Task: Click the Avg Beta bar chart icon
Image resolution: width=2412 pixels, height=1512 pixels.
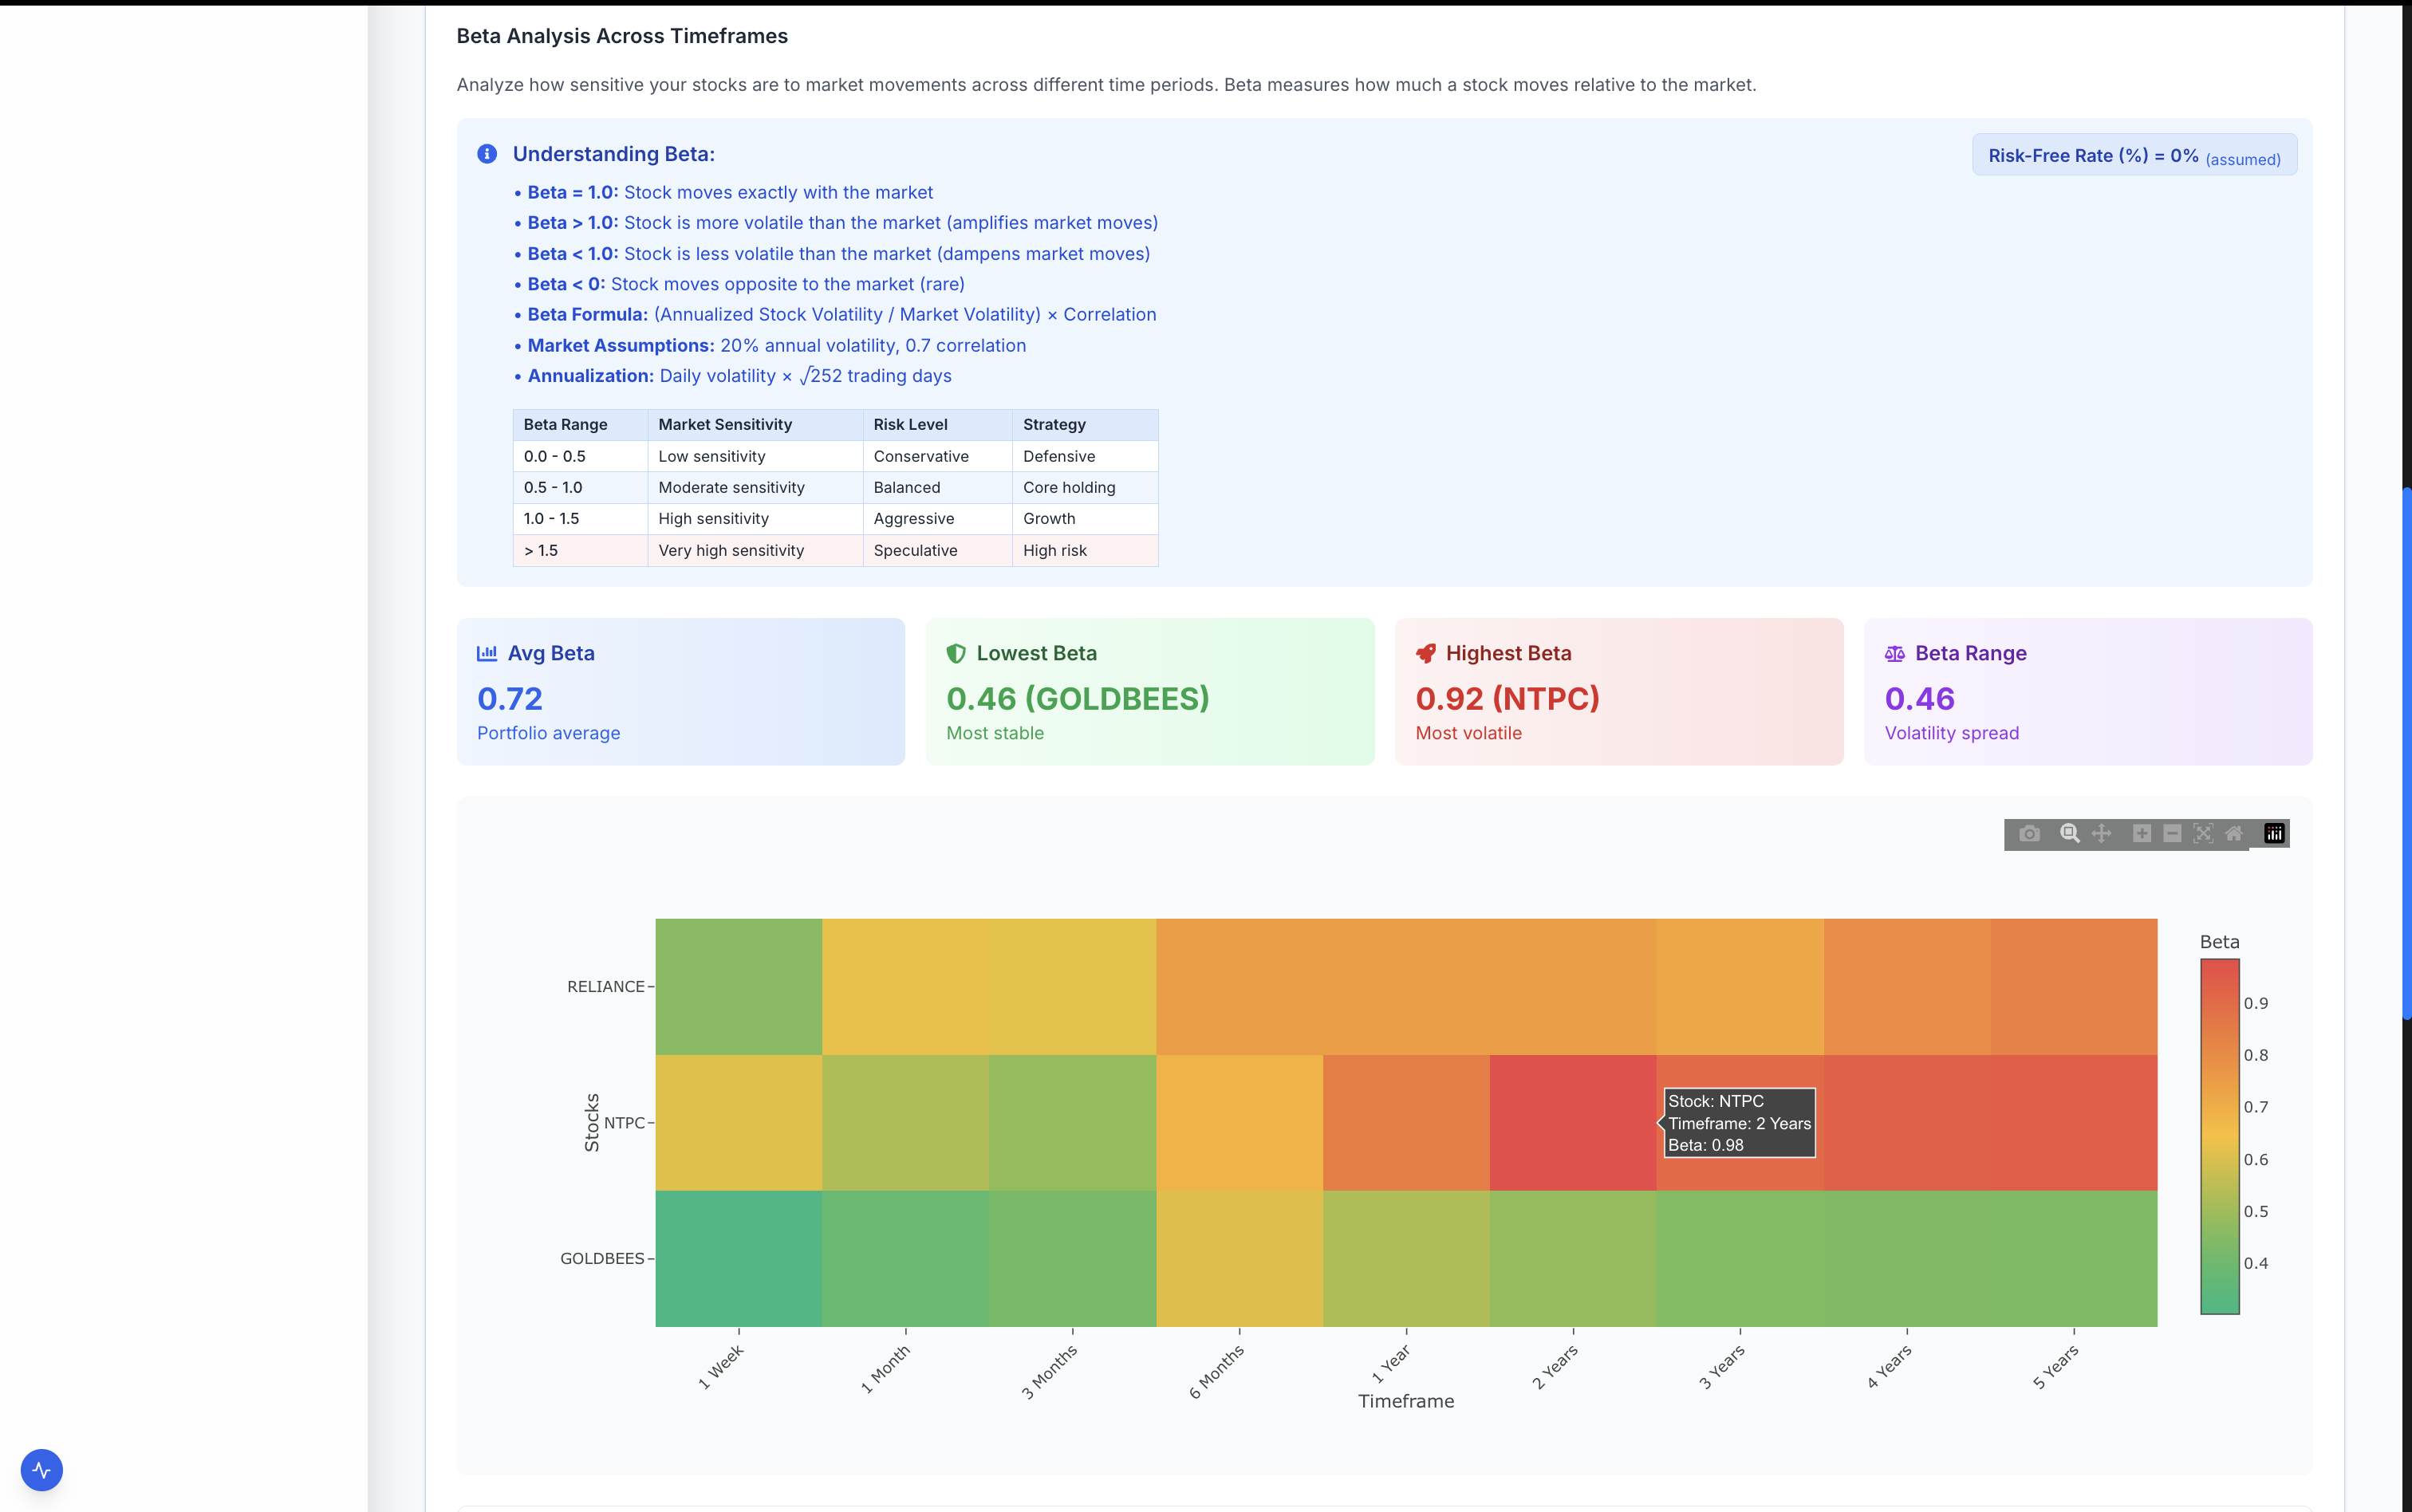Action: (x=487, y=653)
